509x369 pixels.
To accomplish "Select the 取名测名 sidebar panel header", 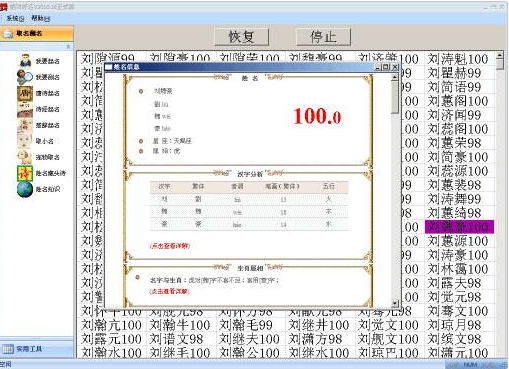I will coord(37,33).
